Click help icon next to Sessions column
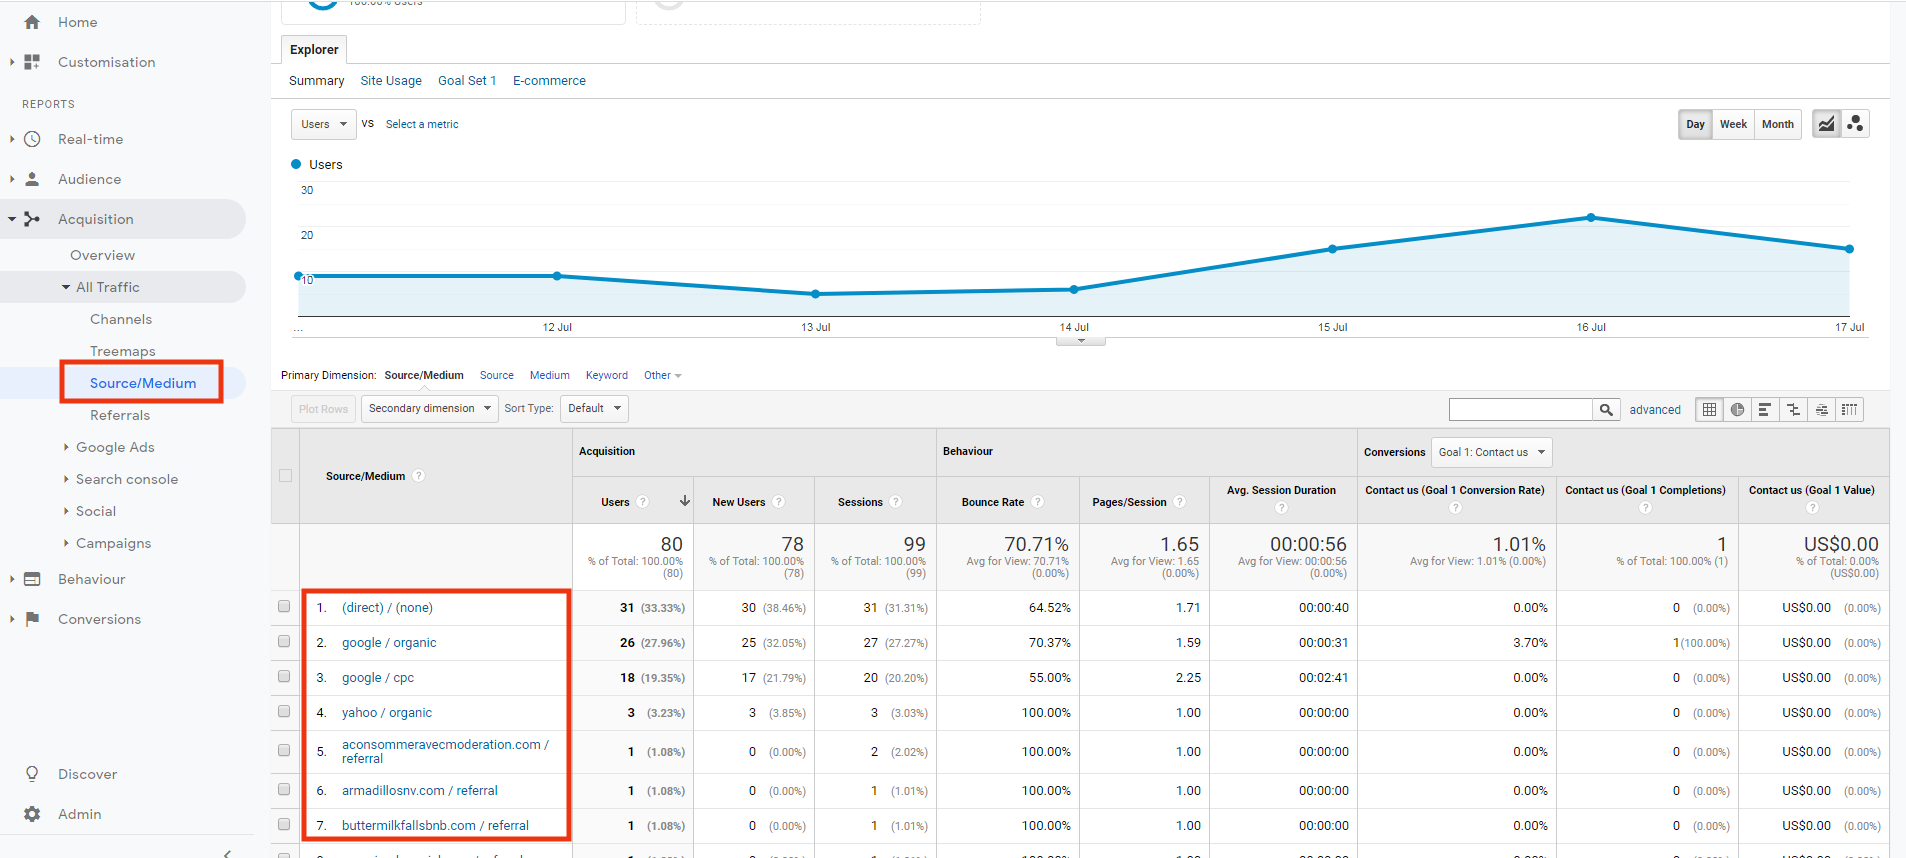This screenshot has height=858, width=1906. 895,502
